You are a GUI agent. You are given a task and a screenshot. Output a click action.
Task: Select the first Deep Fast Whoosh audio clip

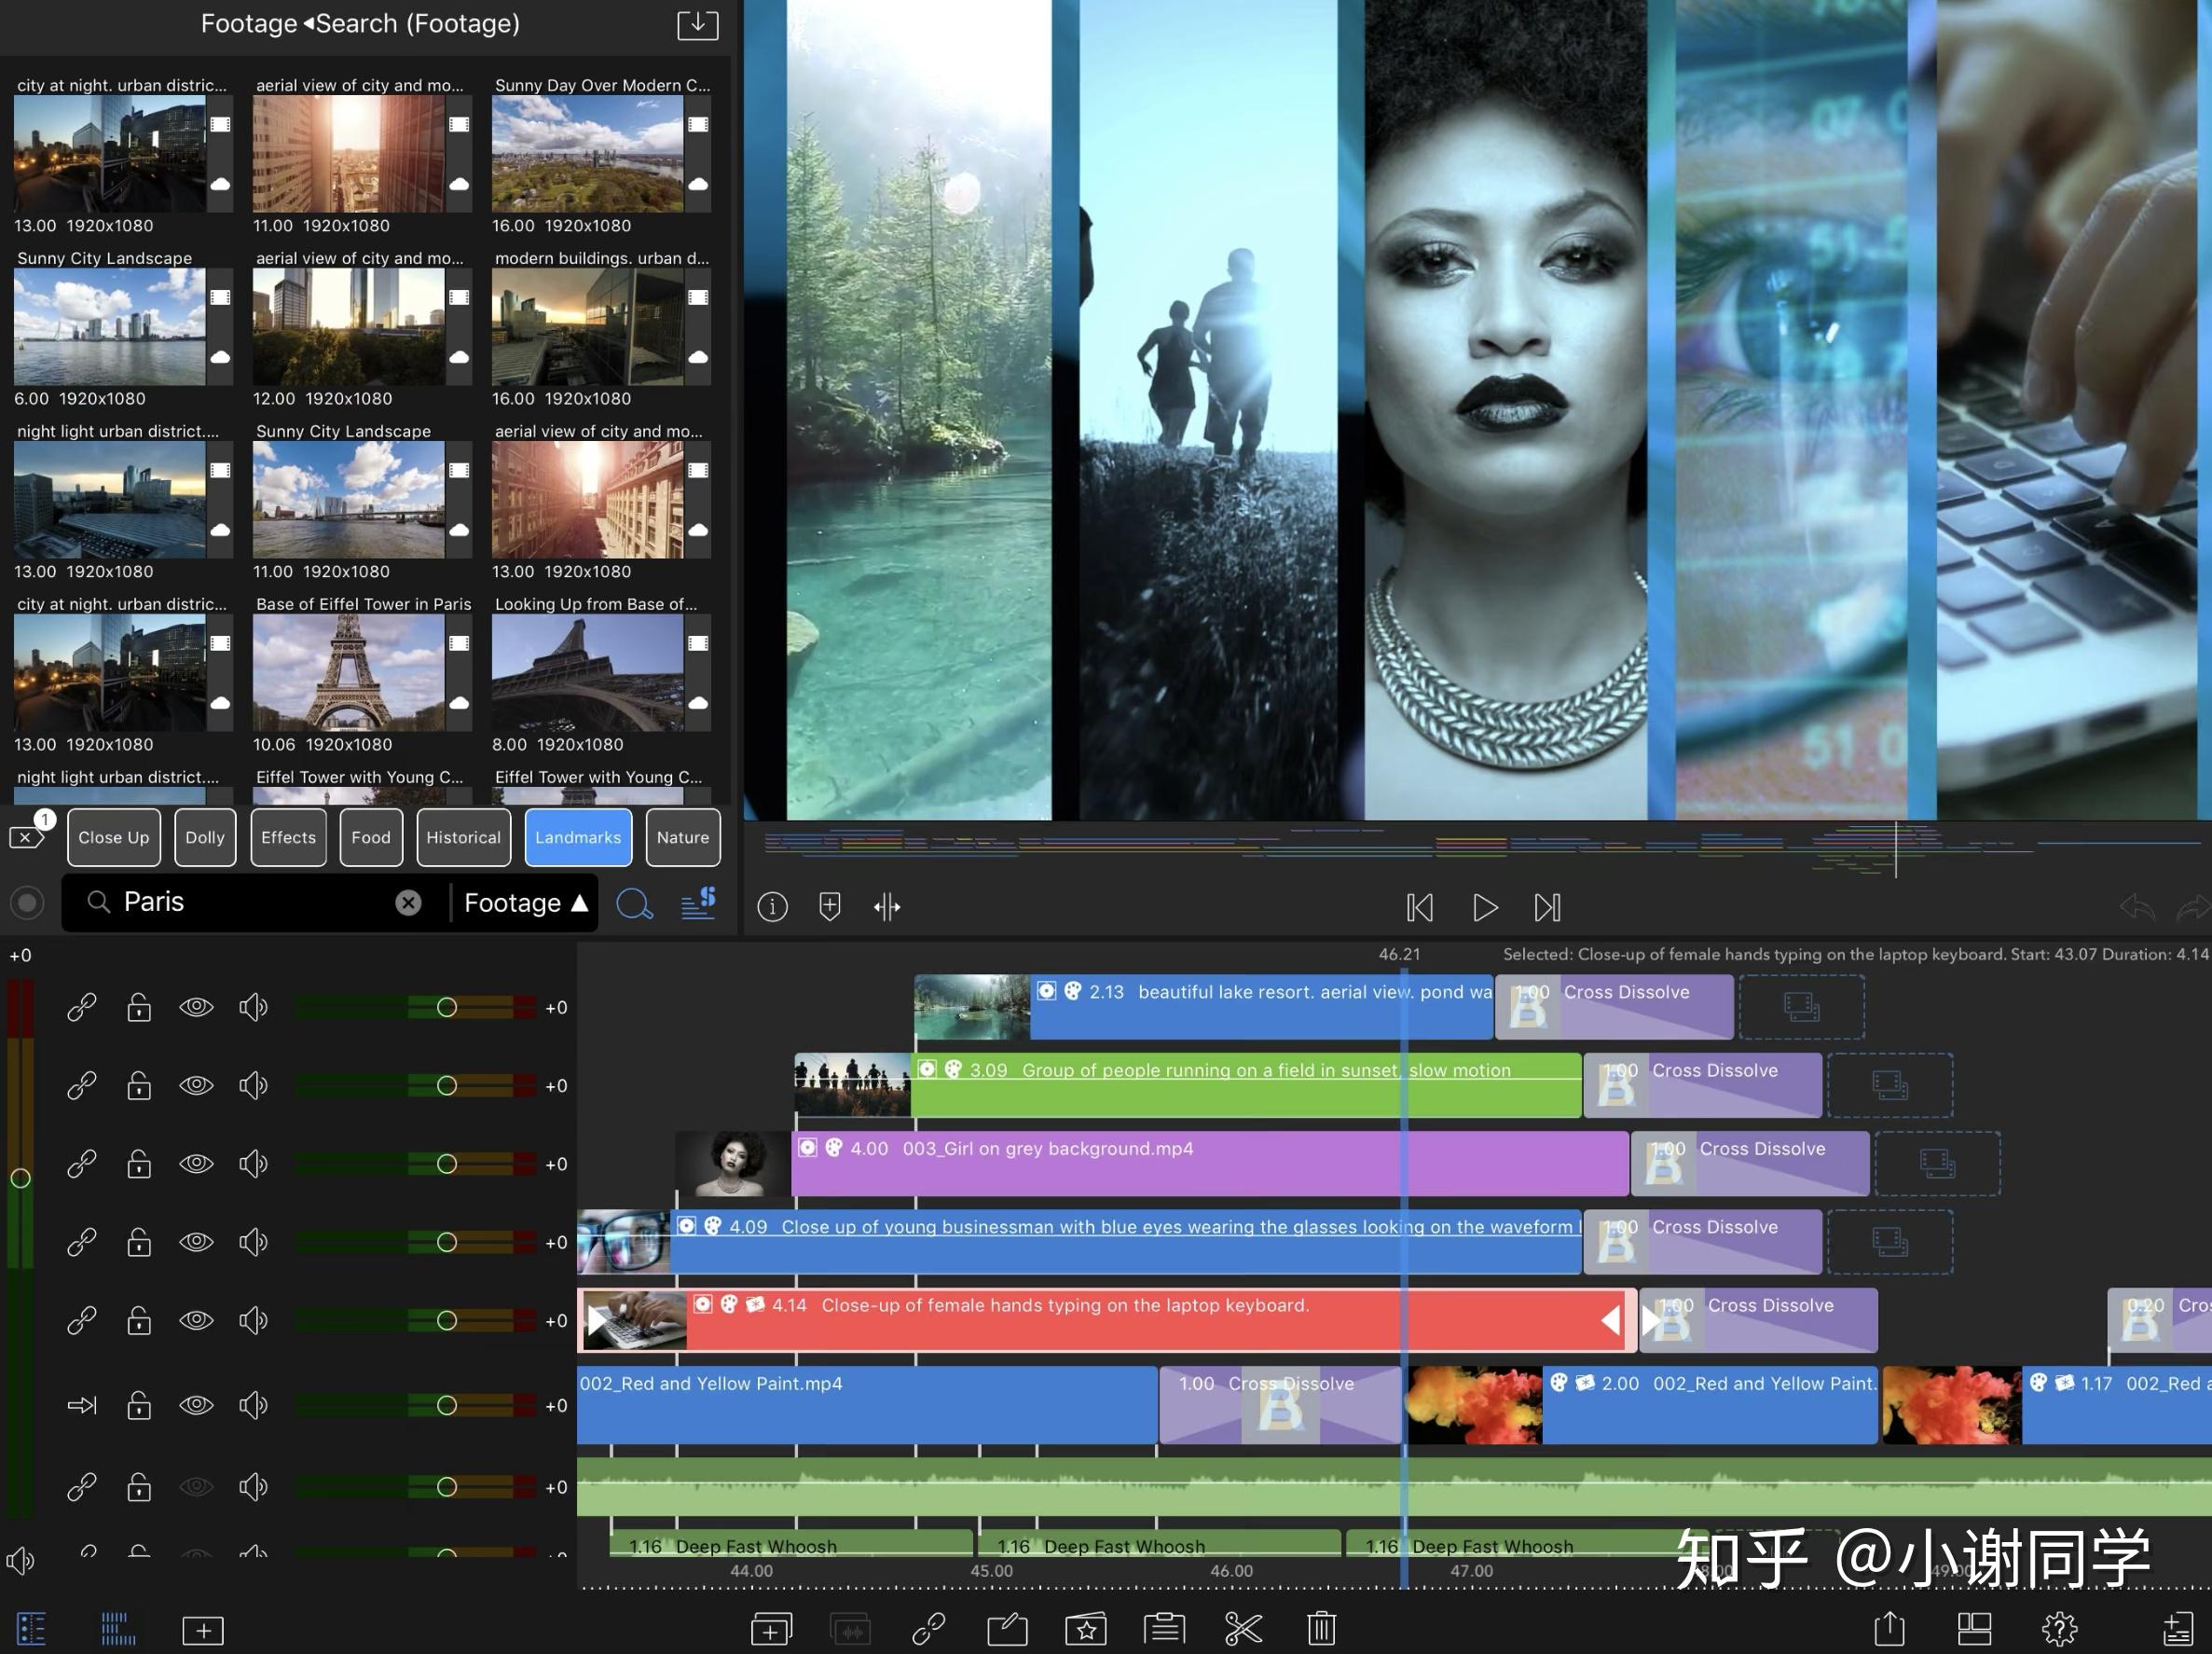791,1545
